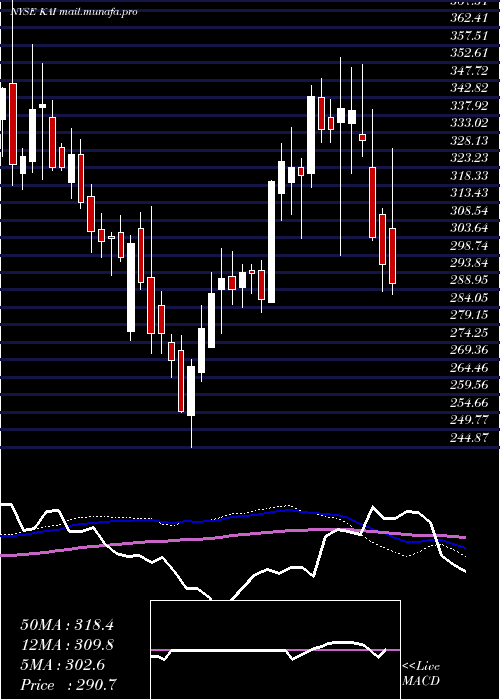Viewport: 500px width, 700px height.
Task: Select the 244.87 price axis label
Action: click(x=469, y=437)
